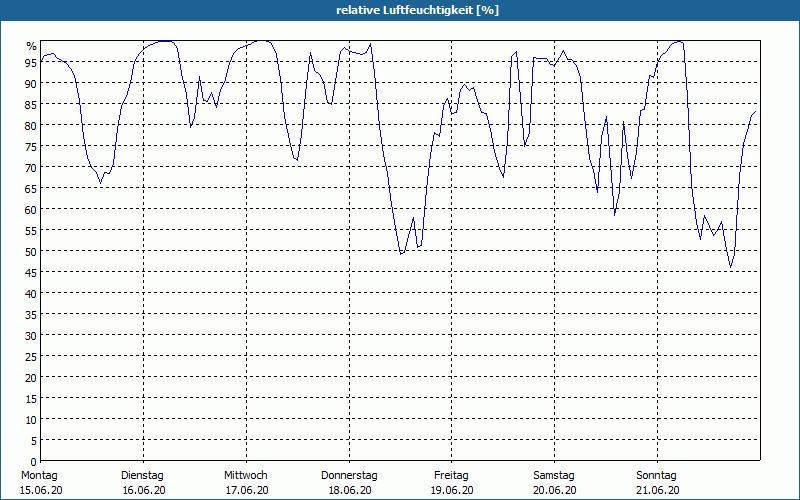The width and height of the screenshot is (800, 500).
Task: Click the y-axis value '80'
Action: (x=31, y=126)
